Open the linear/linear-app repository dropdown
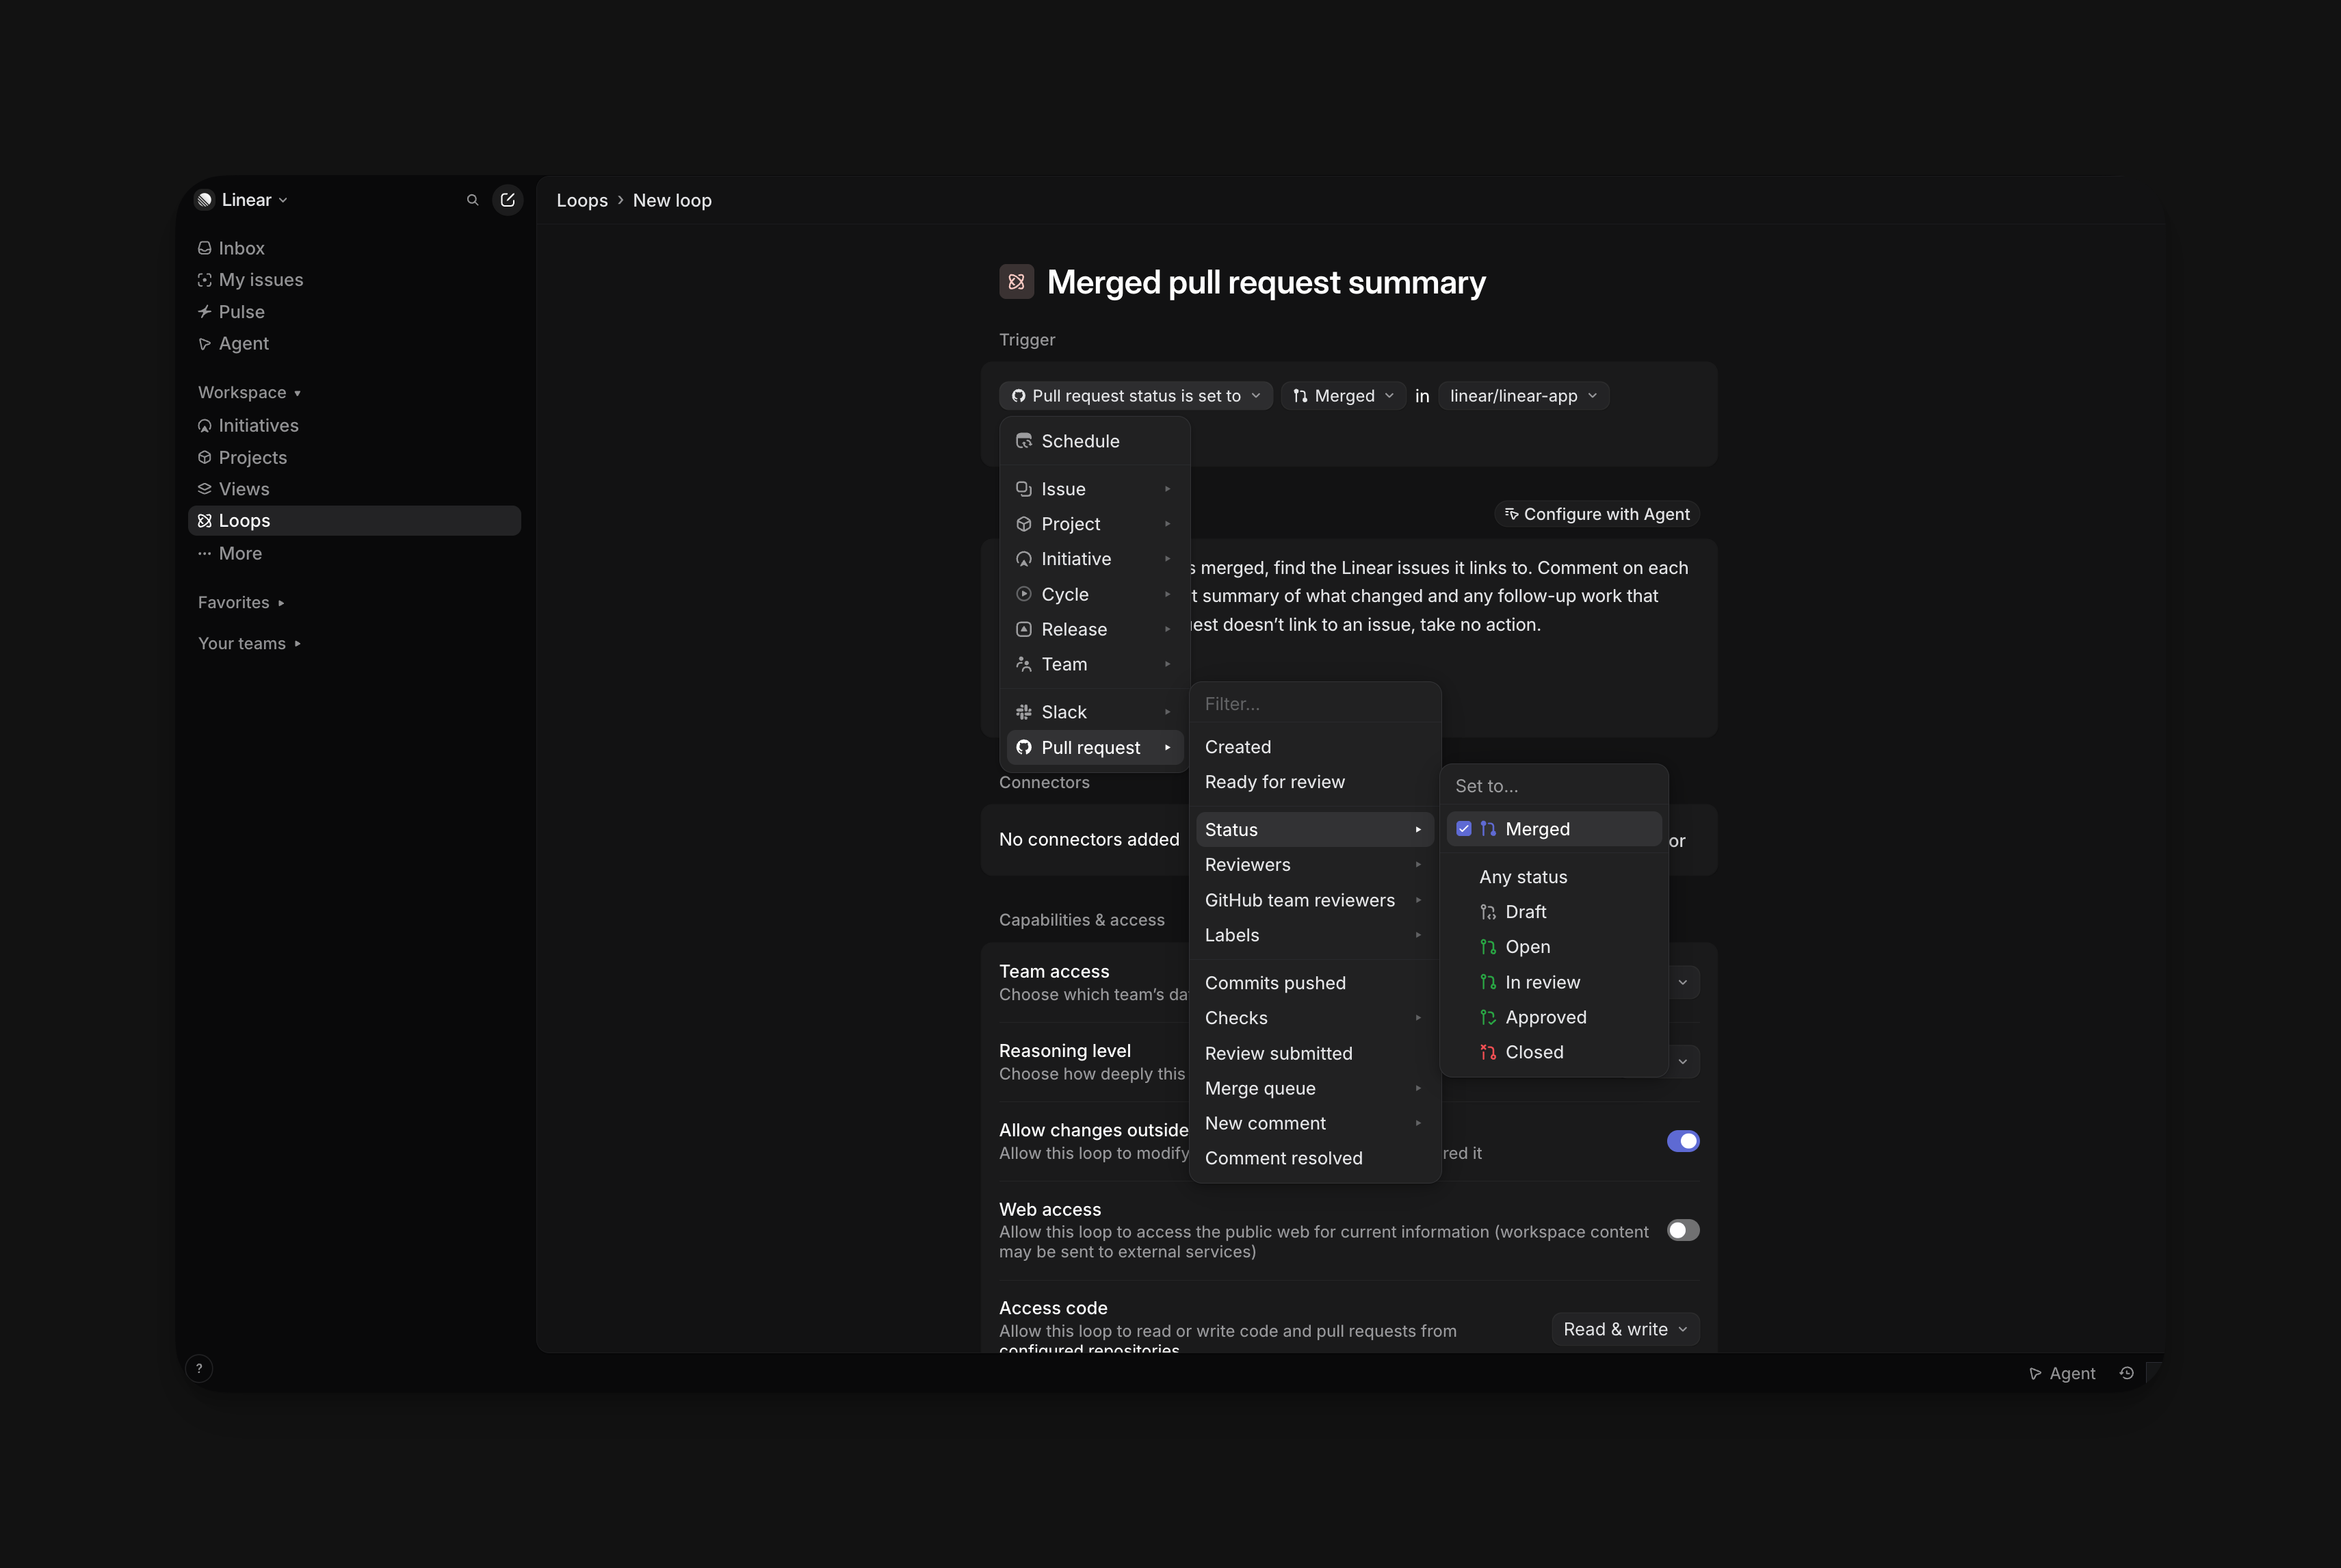The image size is (2341, 1568). click(1523, 396)
